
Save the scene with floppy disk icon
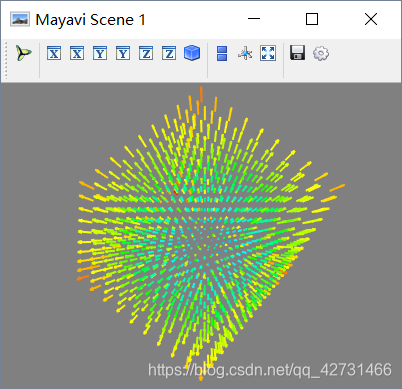click(x=297, y=53)
